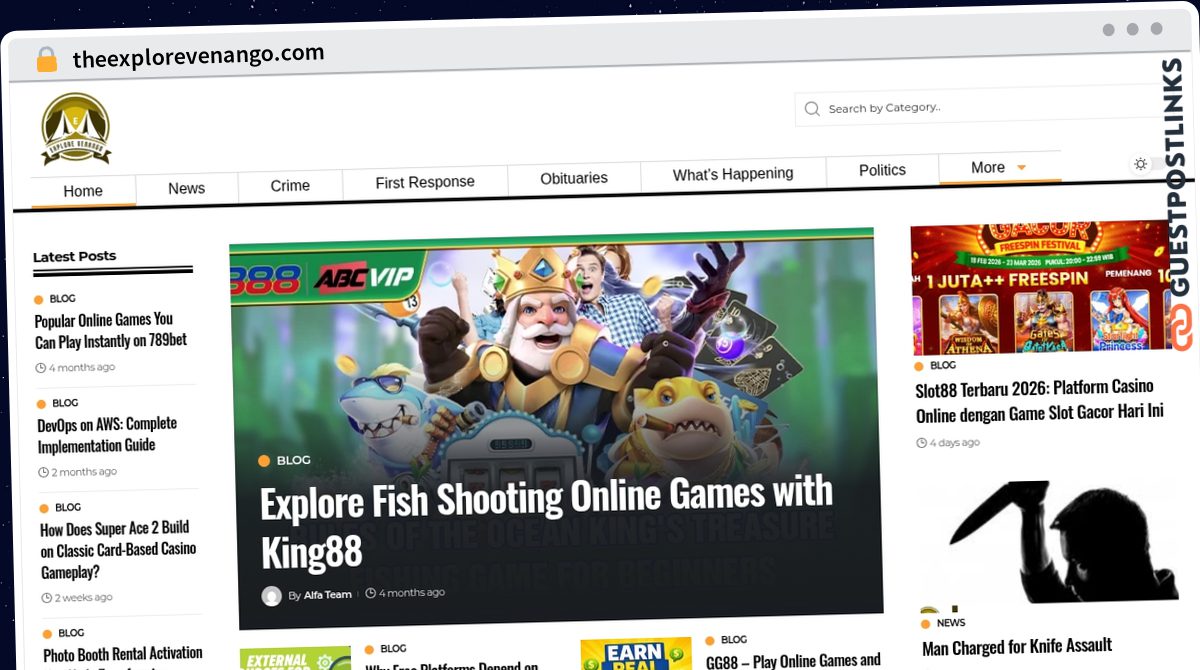Click clock icon beside 2 weeks ago
This screenshot has width=1200, height=670.
(47, 598)
